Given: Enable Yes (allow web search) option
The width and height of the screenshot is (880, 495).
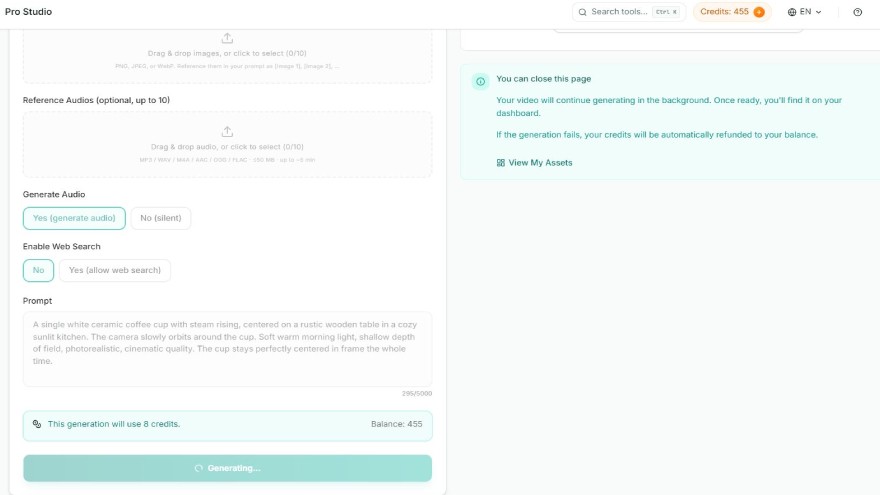Looking at the screenshot, I should click(115, 271).
